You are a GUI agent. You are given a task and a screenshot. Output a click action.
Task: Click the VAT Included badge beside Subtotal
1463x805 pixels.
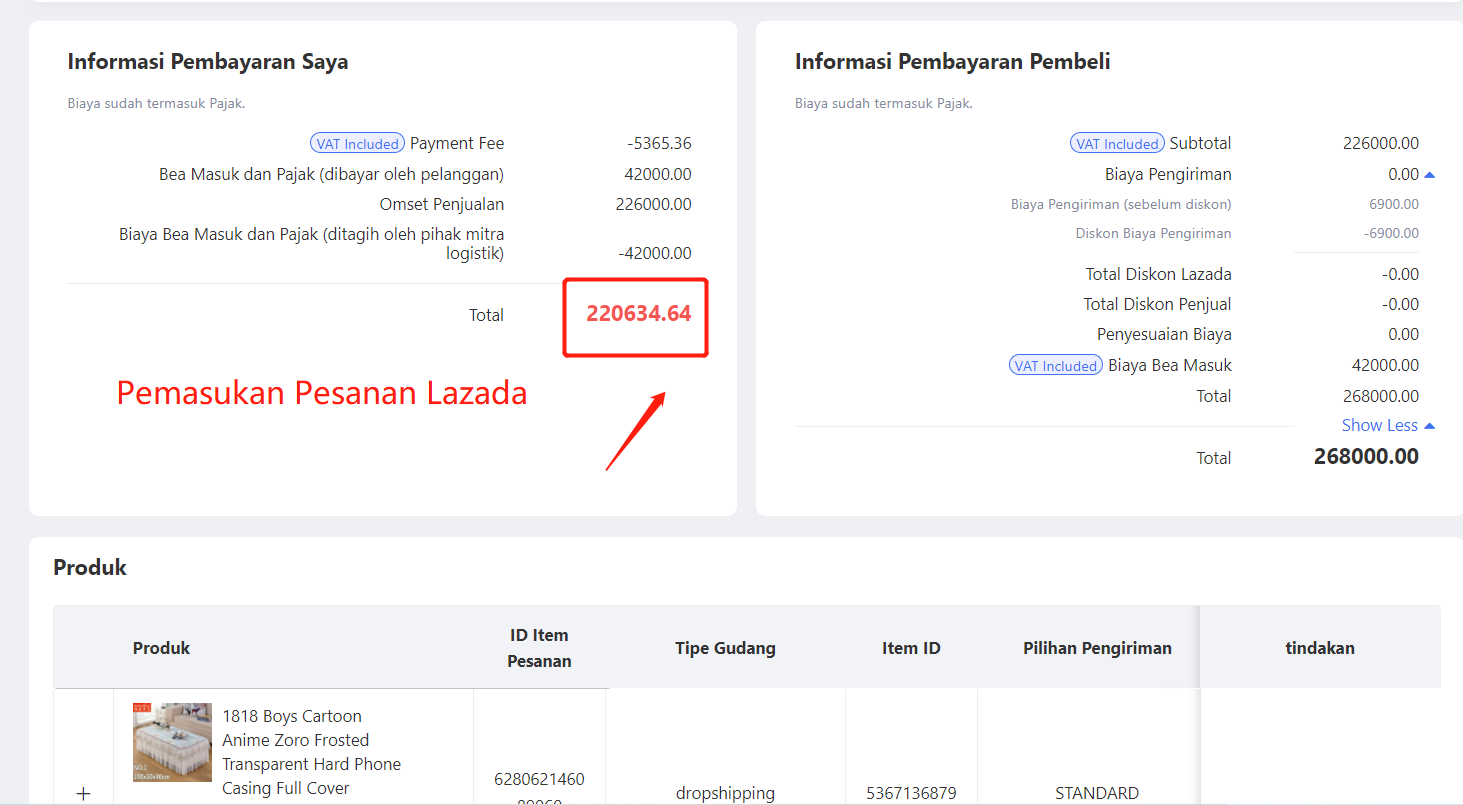coord(1117,143)
